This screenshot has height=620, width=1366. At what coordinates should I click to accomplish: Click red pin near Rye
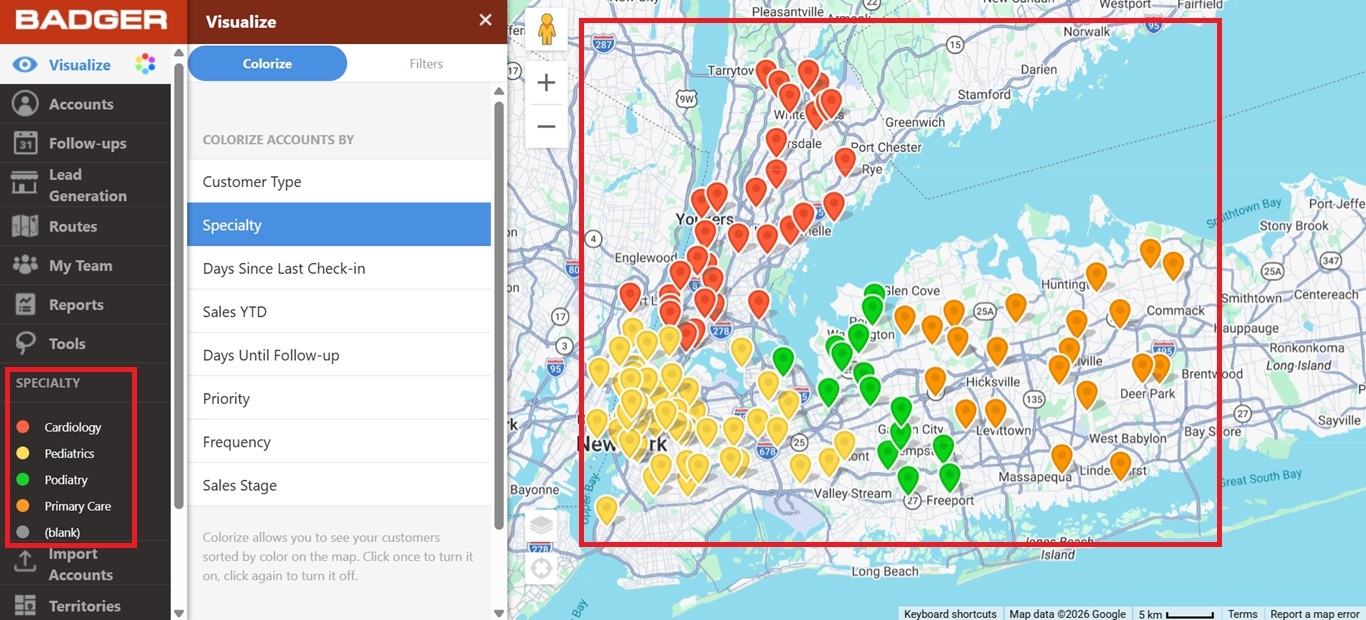pos(845,159)
